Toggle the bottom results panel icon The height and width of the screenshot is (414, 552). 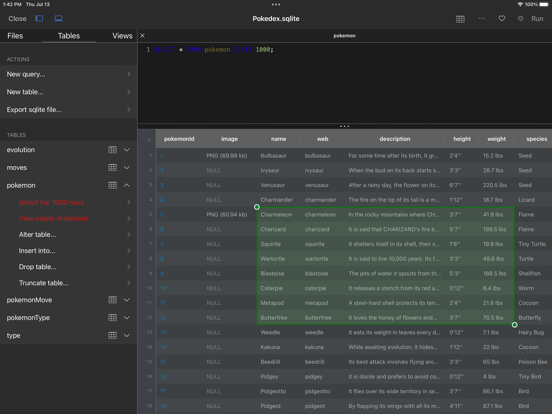tap(58, 18)
